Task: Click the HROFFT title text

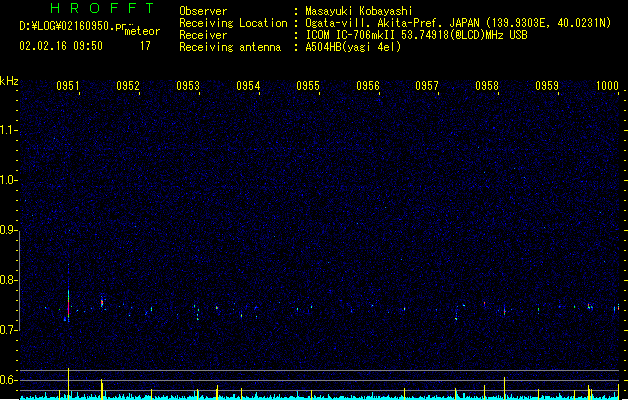Action: tap(102, 8)
